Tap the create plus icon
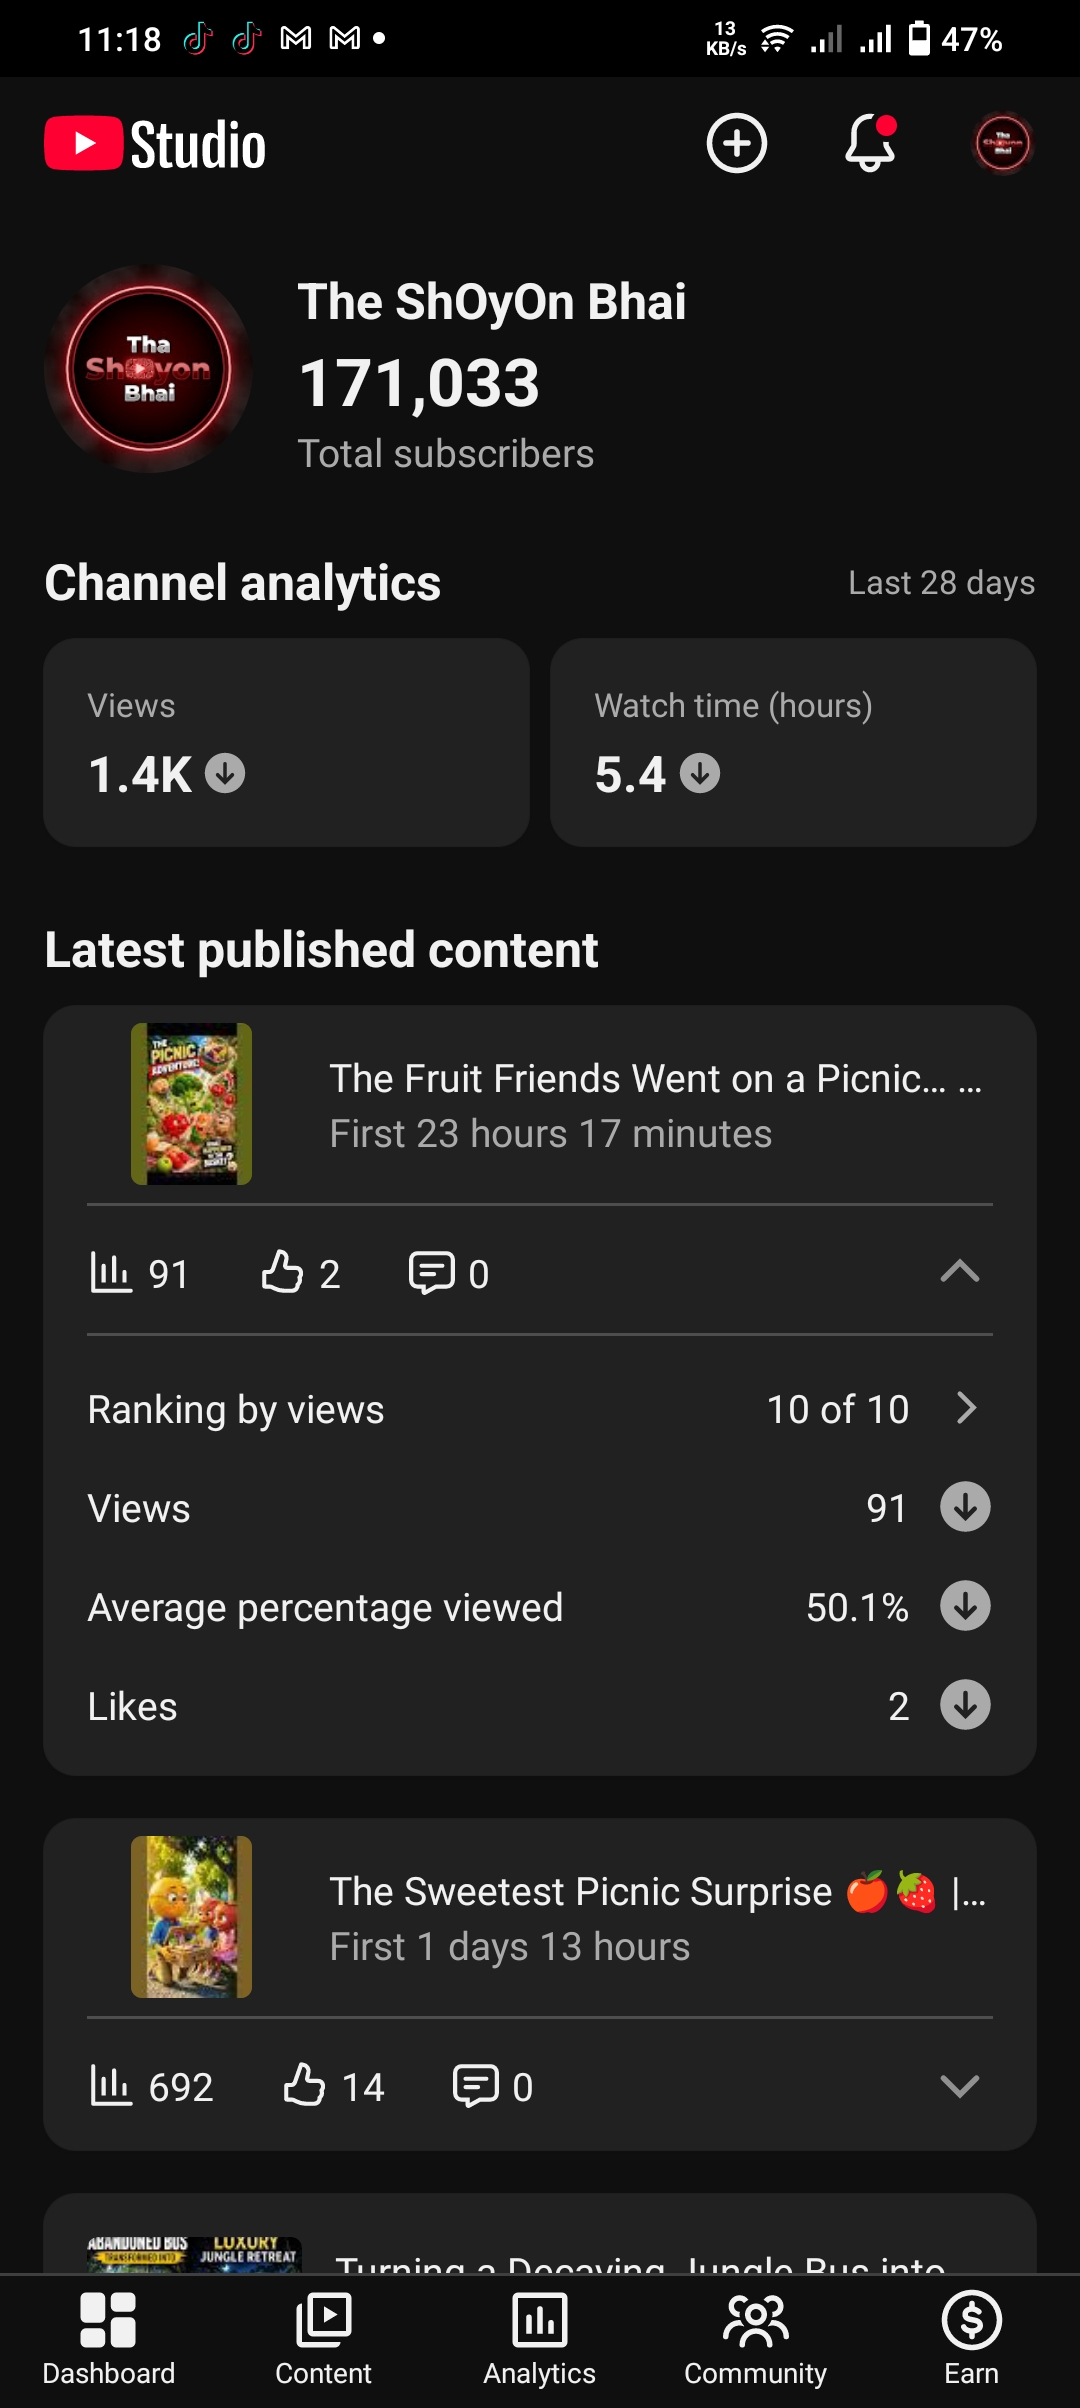 pos(737,143)
